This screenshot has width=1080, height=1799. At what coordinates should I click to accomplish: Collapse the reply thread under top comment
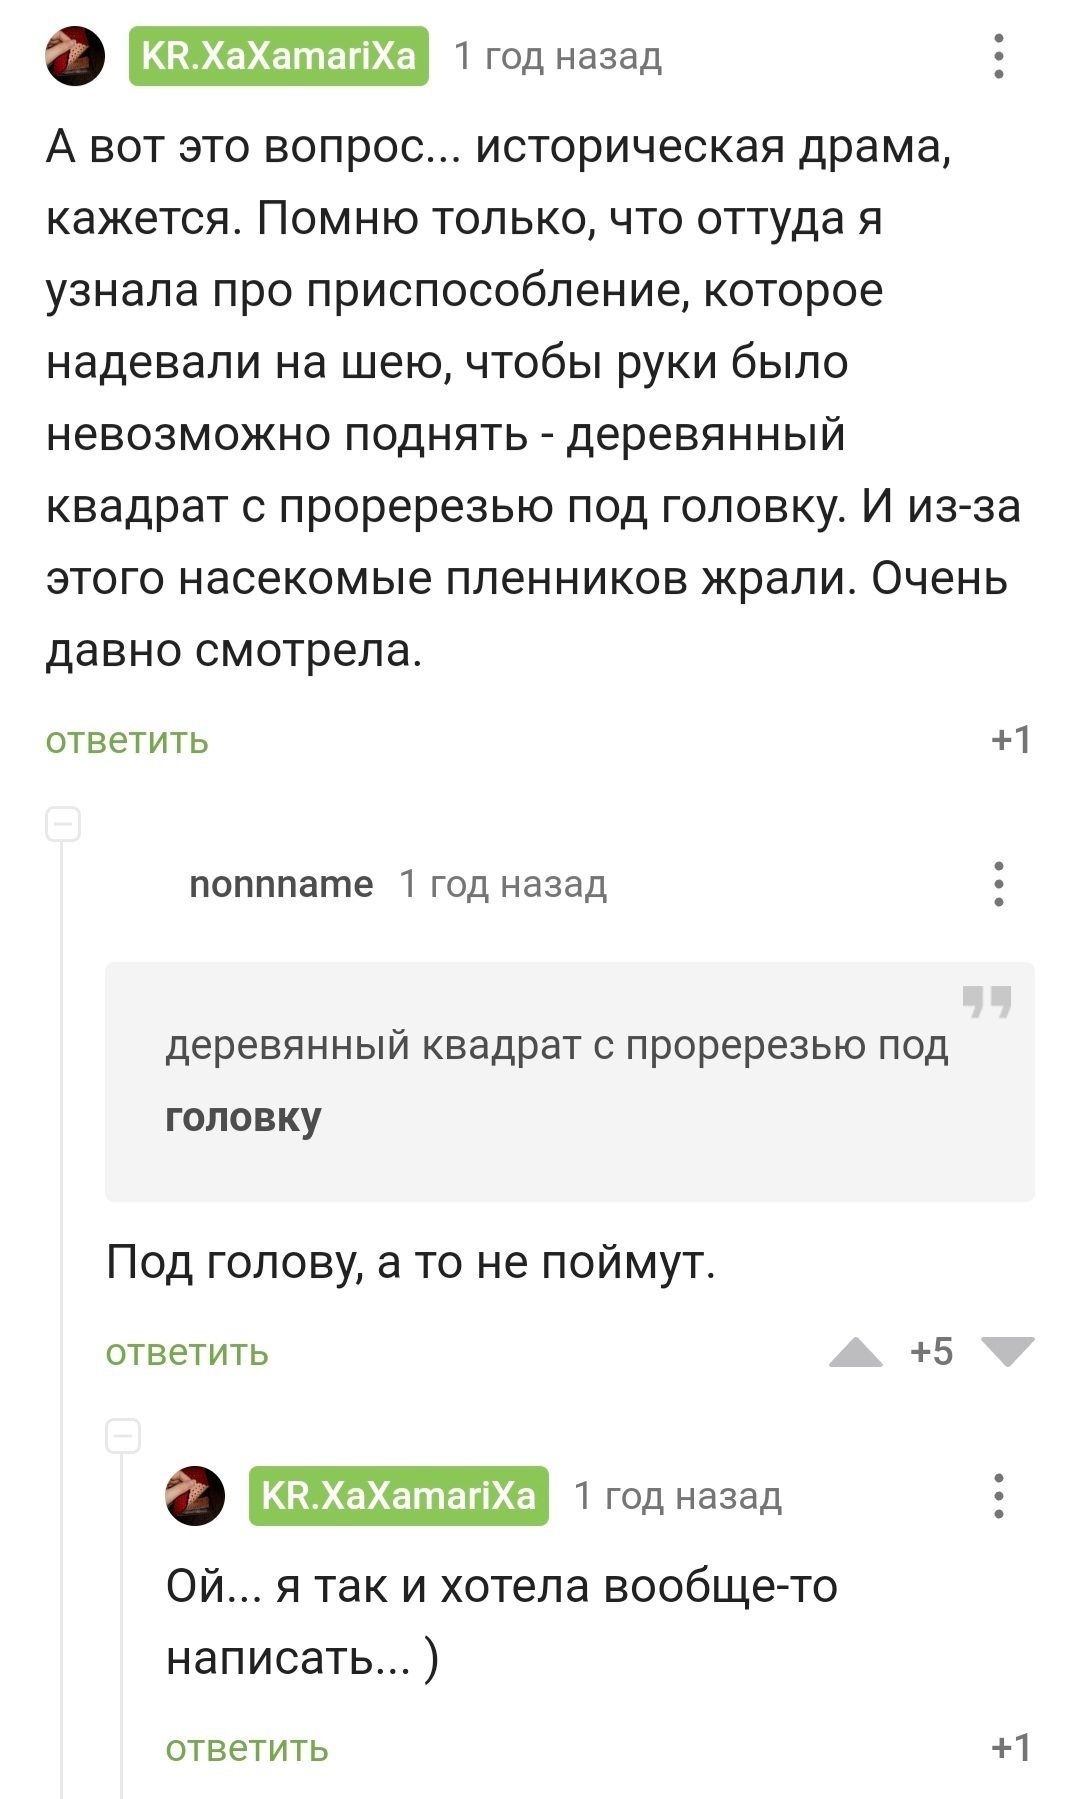point(63,825)
